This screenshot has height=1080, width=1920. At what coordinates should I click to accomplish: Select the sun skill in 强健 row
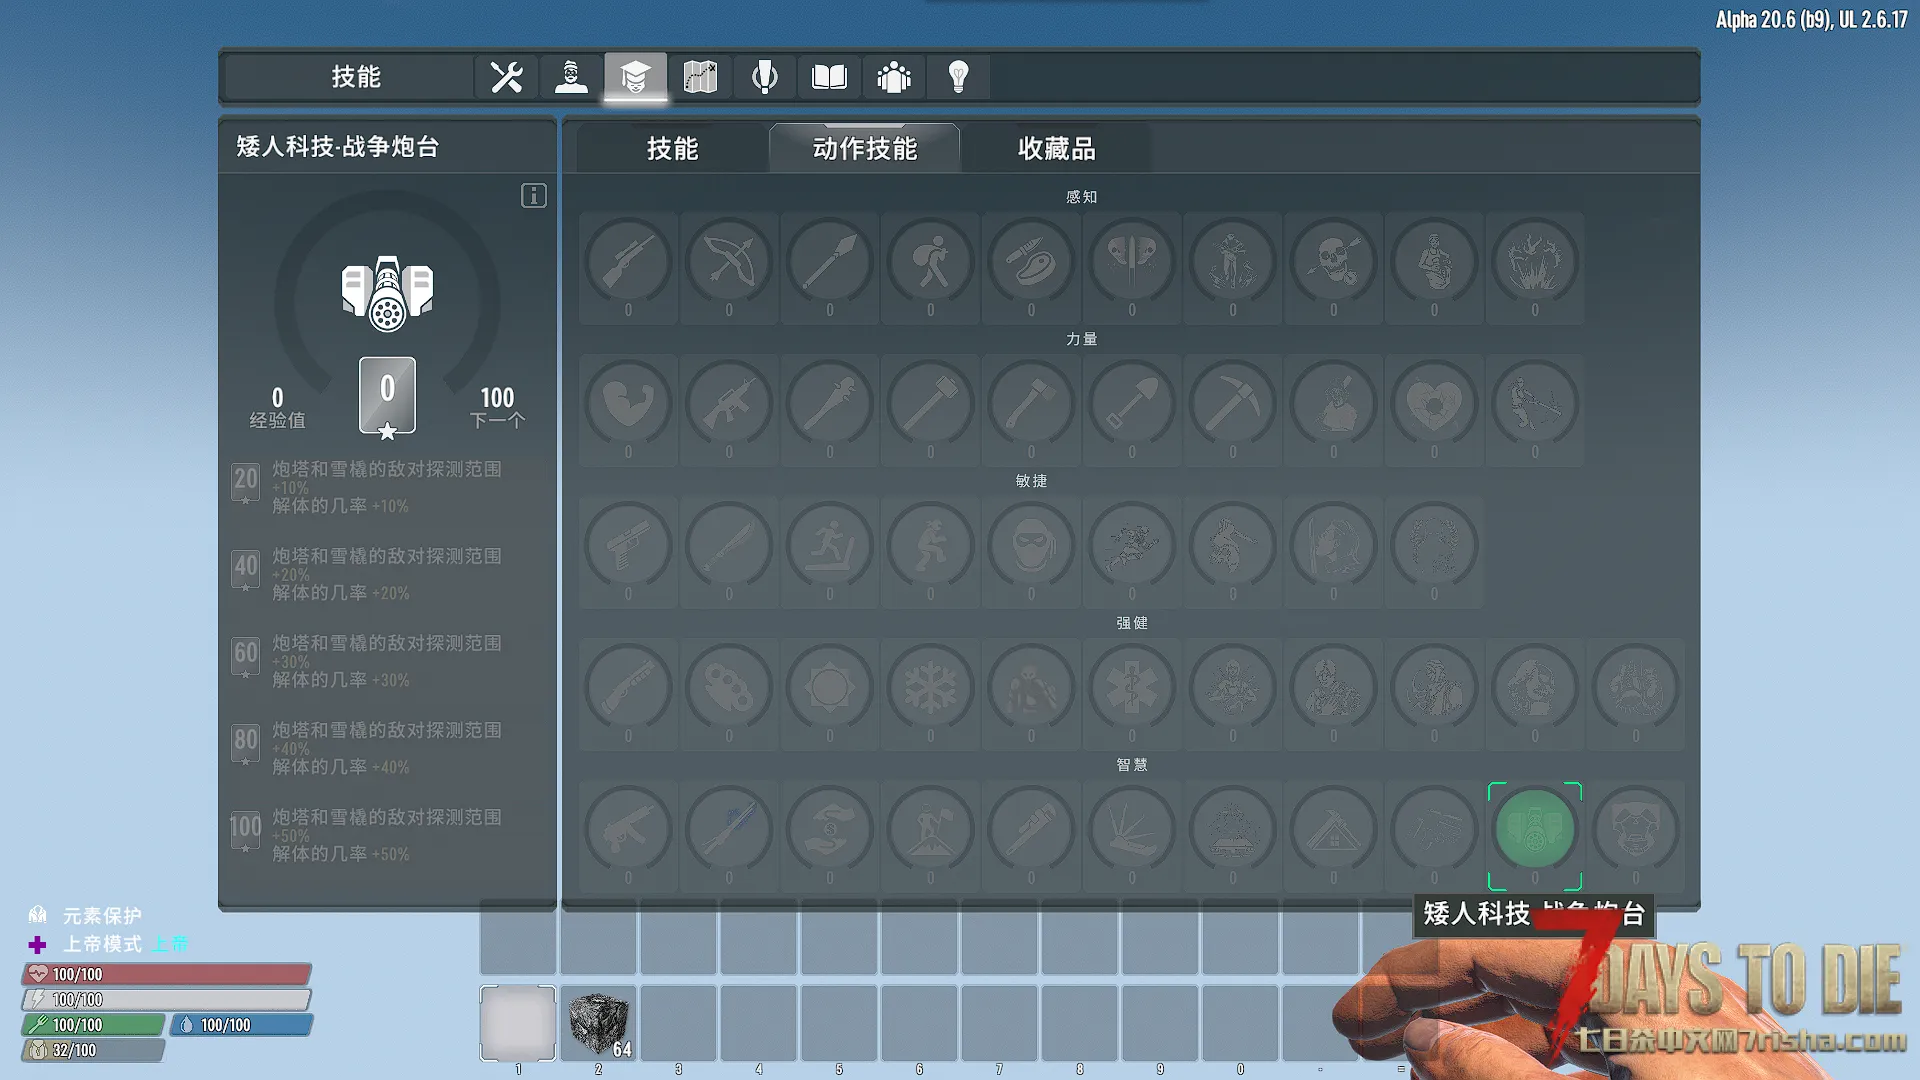[830, 692]
